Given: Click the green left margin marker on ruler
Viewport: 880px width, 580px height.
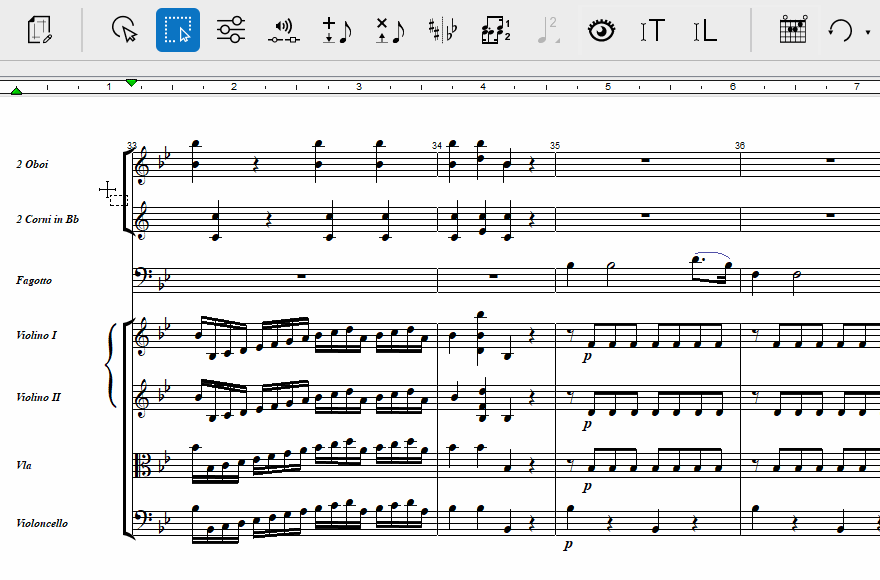Looking at the screenshot, I should coord(16,91).
